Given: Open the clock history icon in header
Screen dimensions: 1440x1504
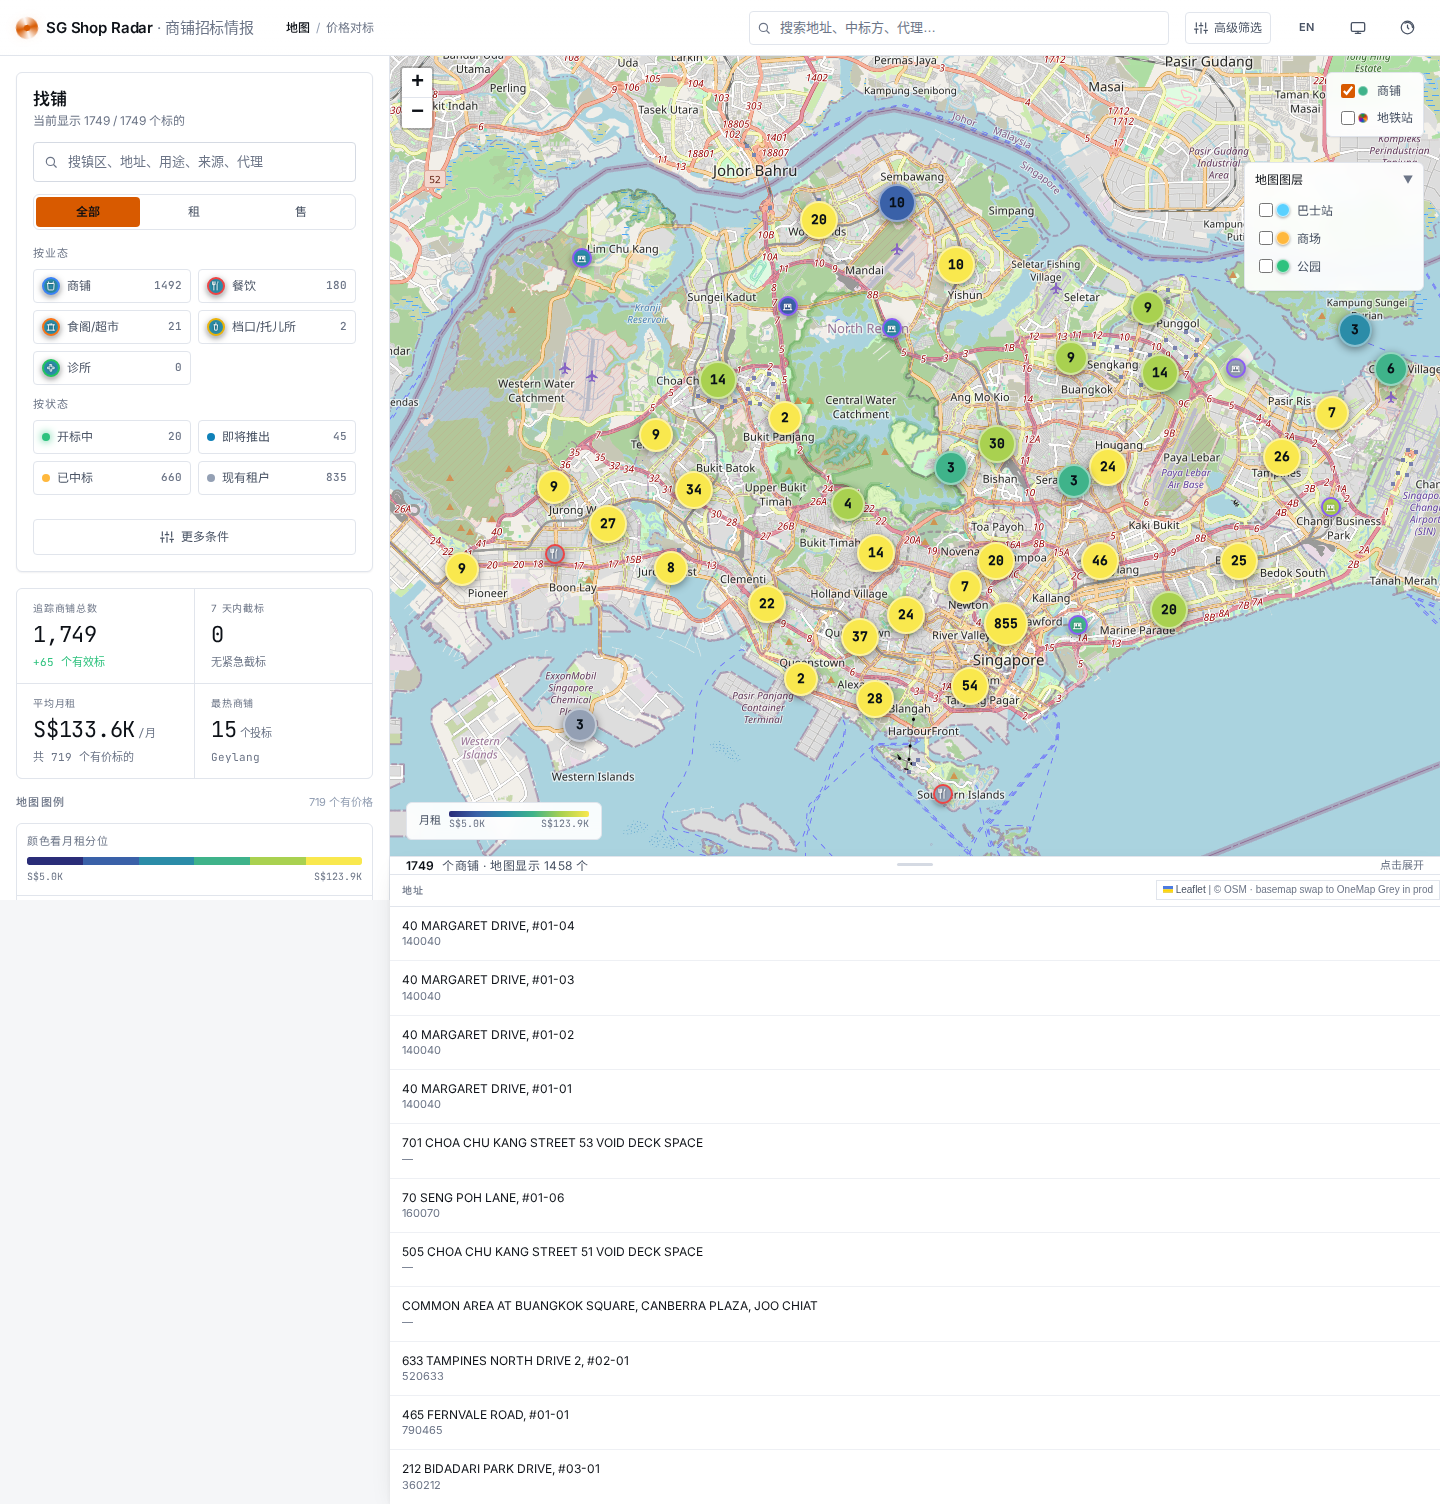Looking at the screenshot, I should point(1407,28).
